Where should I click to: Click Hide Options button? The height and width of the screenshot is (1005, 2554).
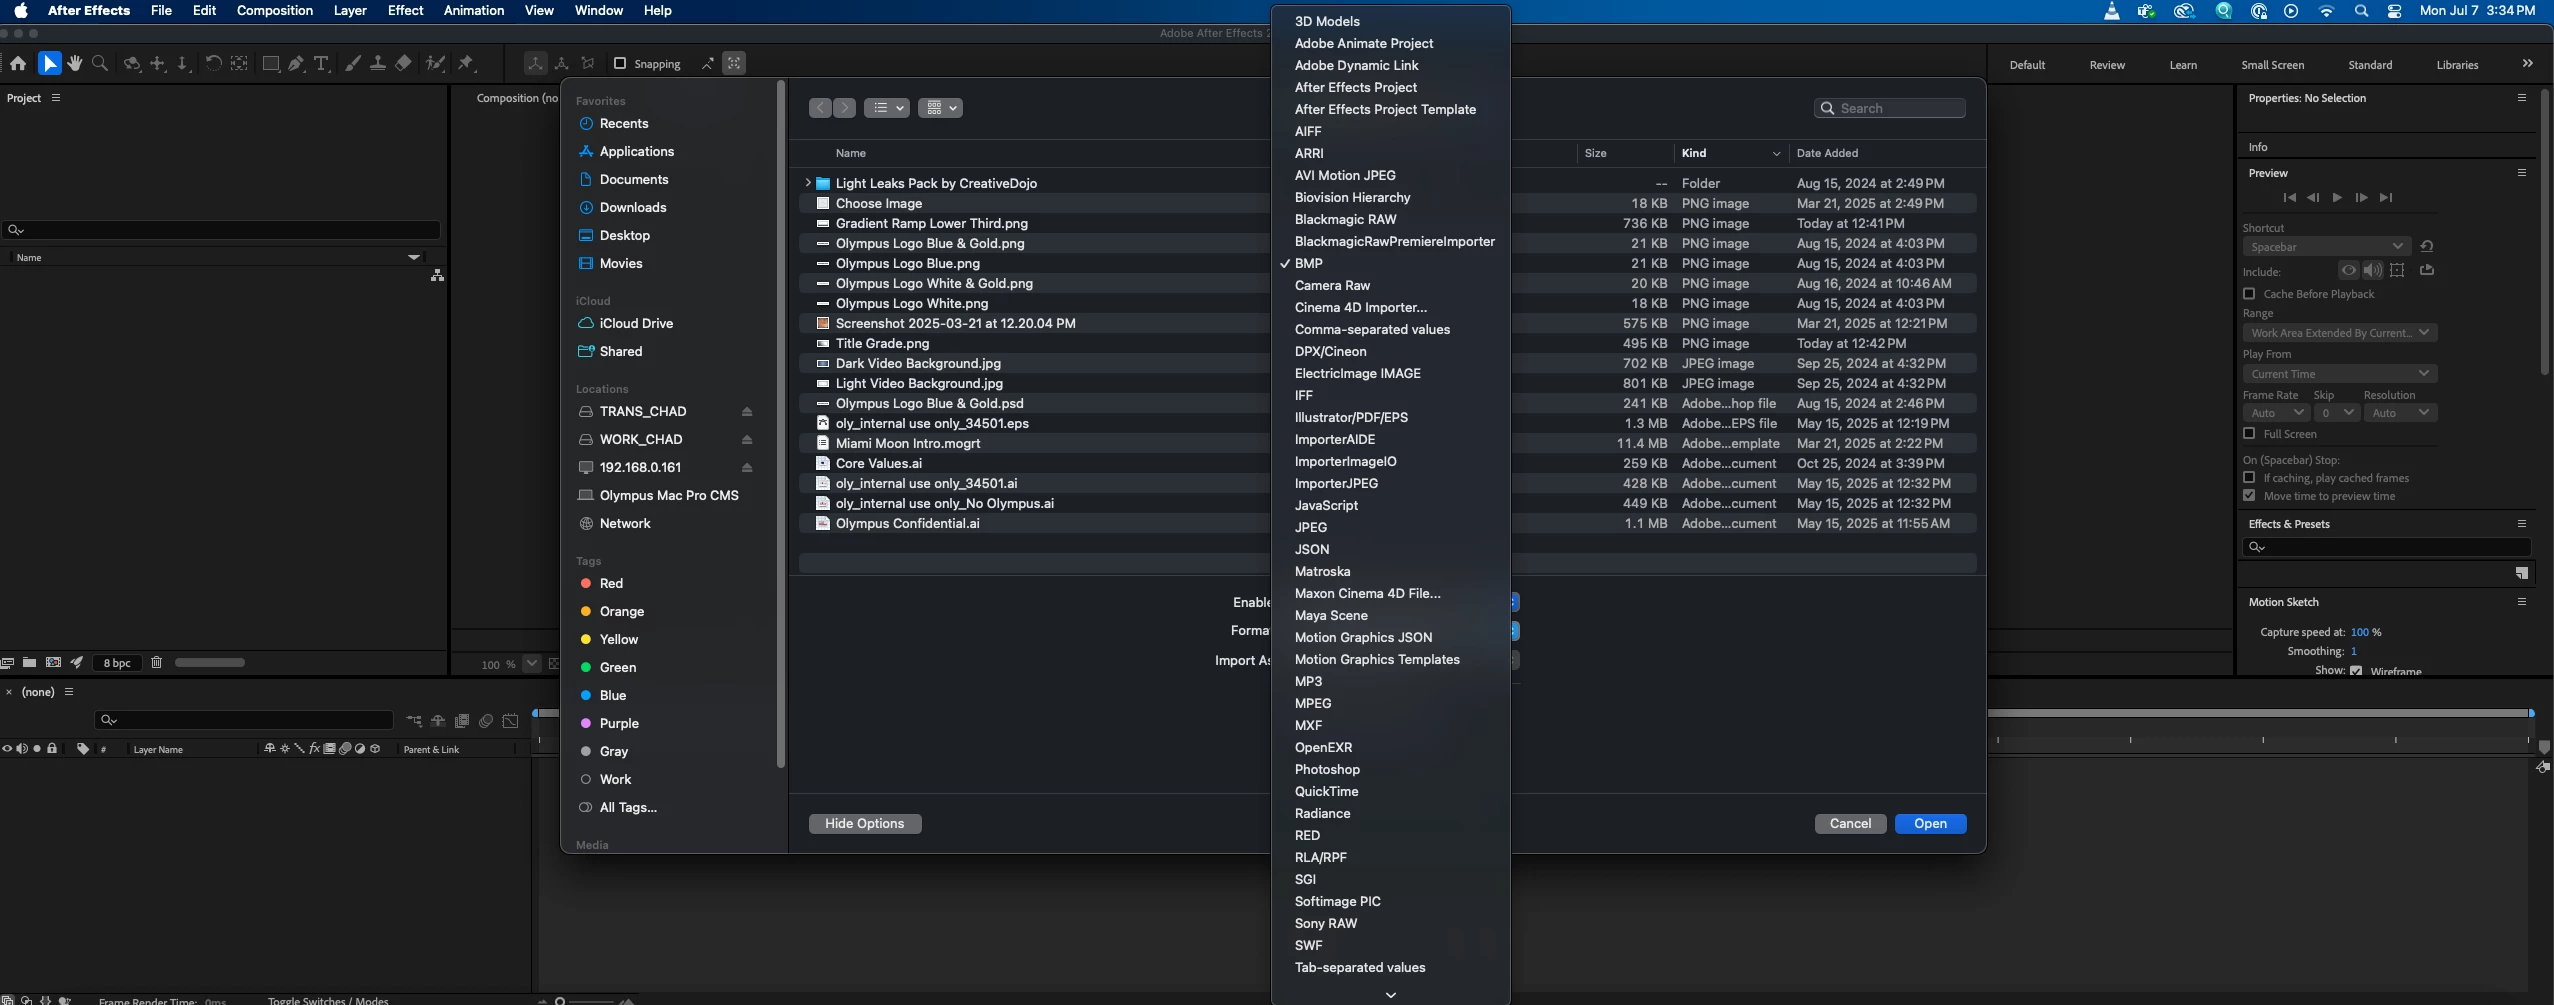[x=865, y=823]
